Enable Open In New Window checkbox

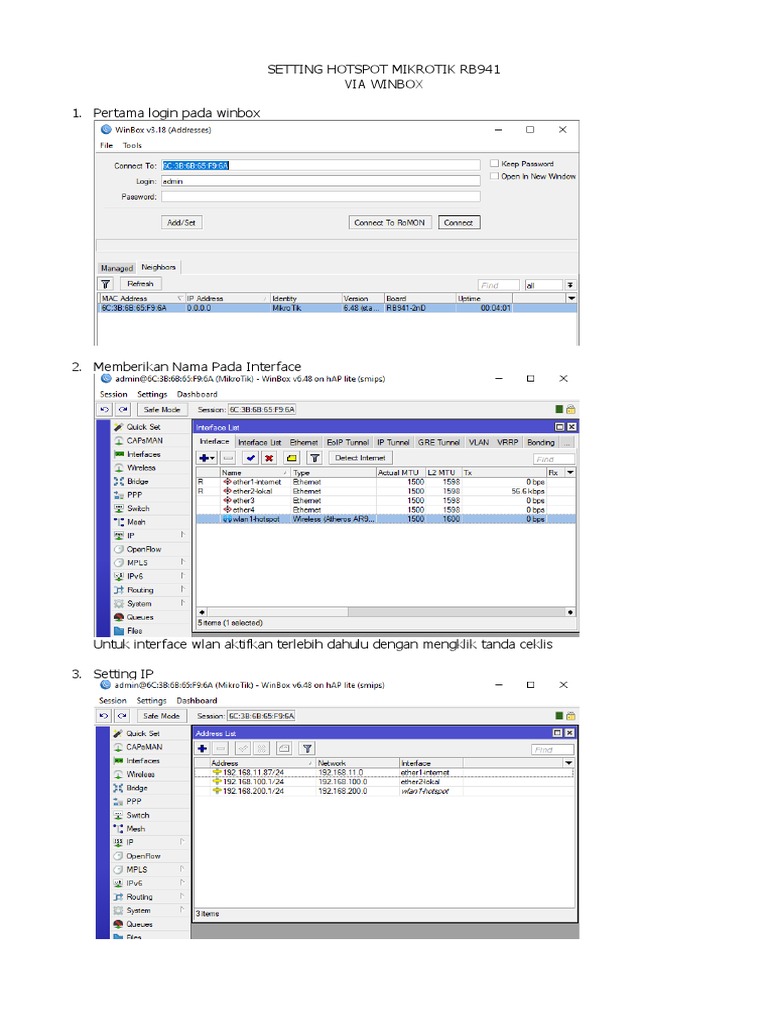point(494,176)
